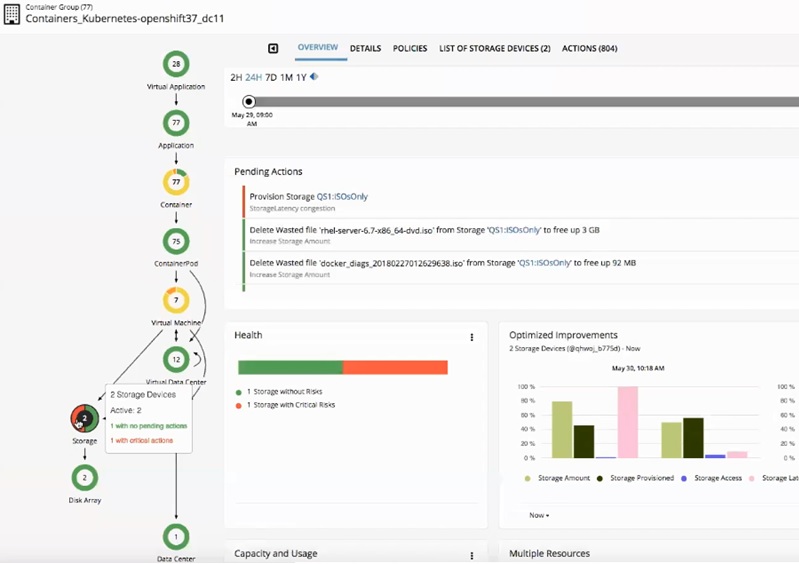The width and height of the screenshot is (799, 564).
Task: Select the Application supply chain node
Action: pyautogui.click(x=176, y=123)
